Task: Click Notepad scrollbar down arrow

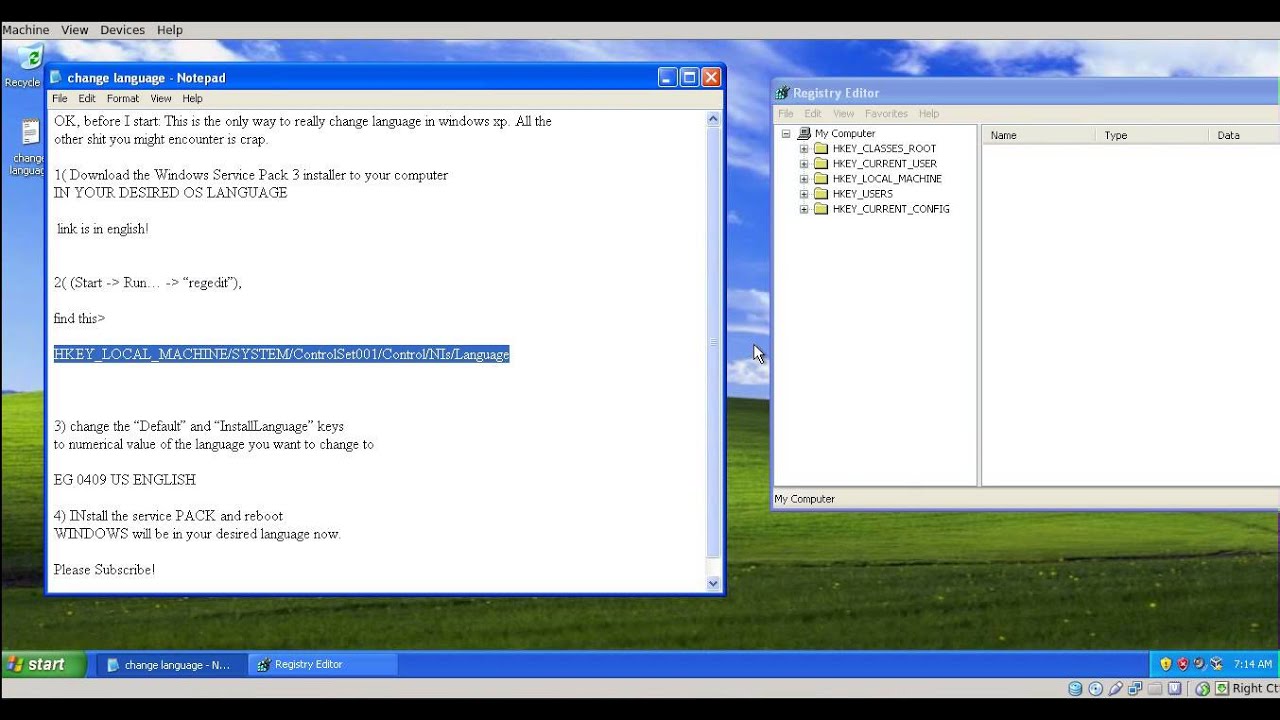Action: click(713, 583)
